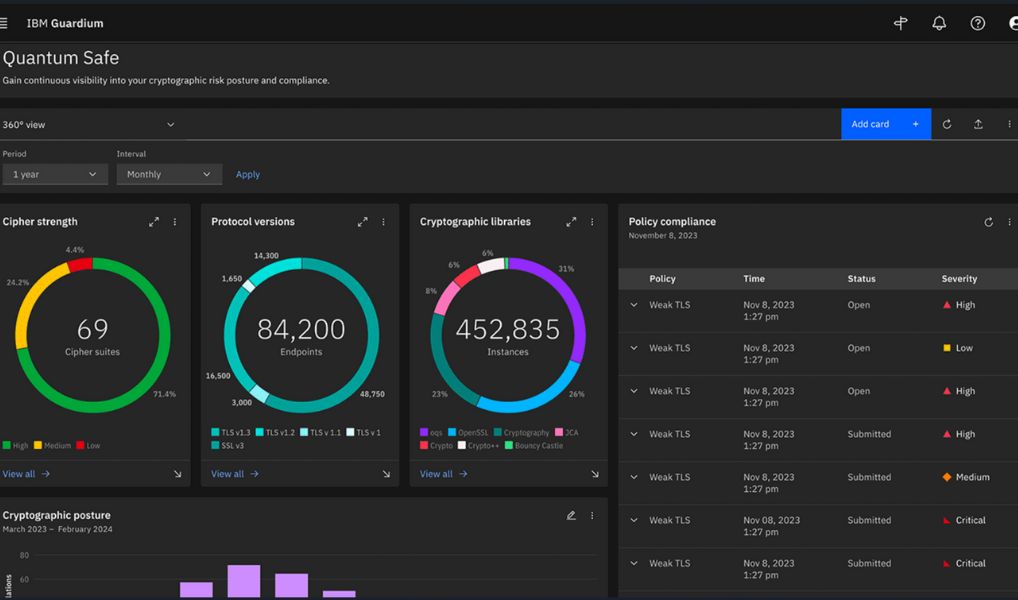
Task: Open the hamburger navigation menu
Action: 3,23
